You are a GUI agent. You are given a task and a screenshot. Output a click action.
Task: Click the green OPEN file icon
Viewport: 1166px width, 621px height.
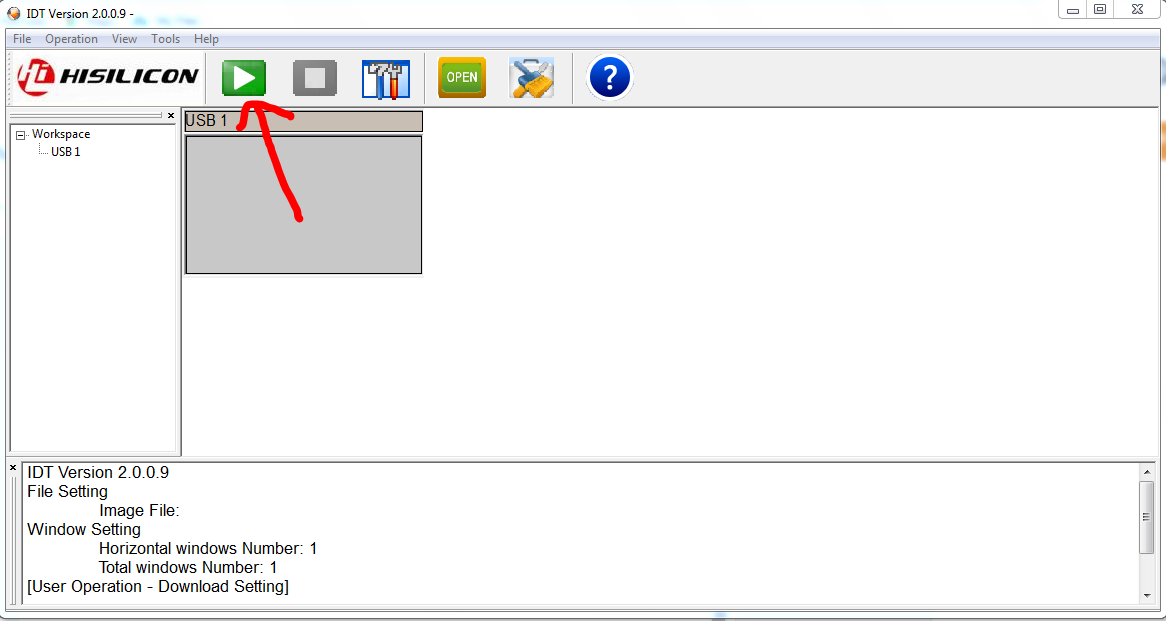tap(462, 77)
